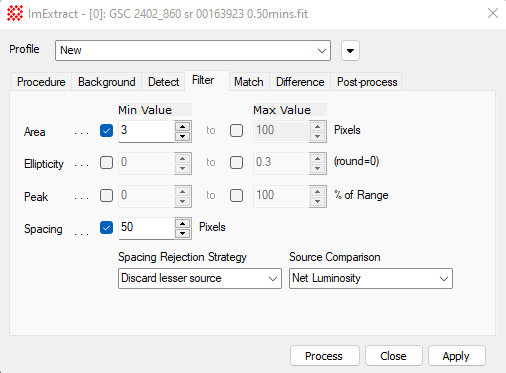Image resolution: width=506 pixels, height=373 pixels.
Task: Increase the Spacing value with up arrow
Action: tap(182, 223)
